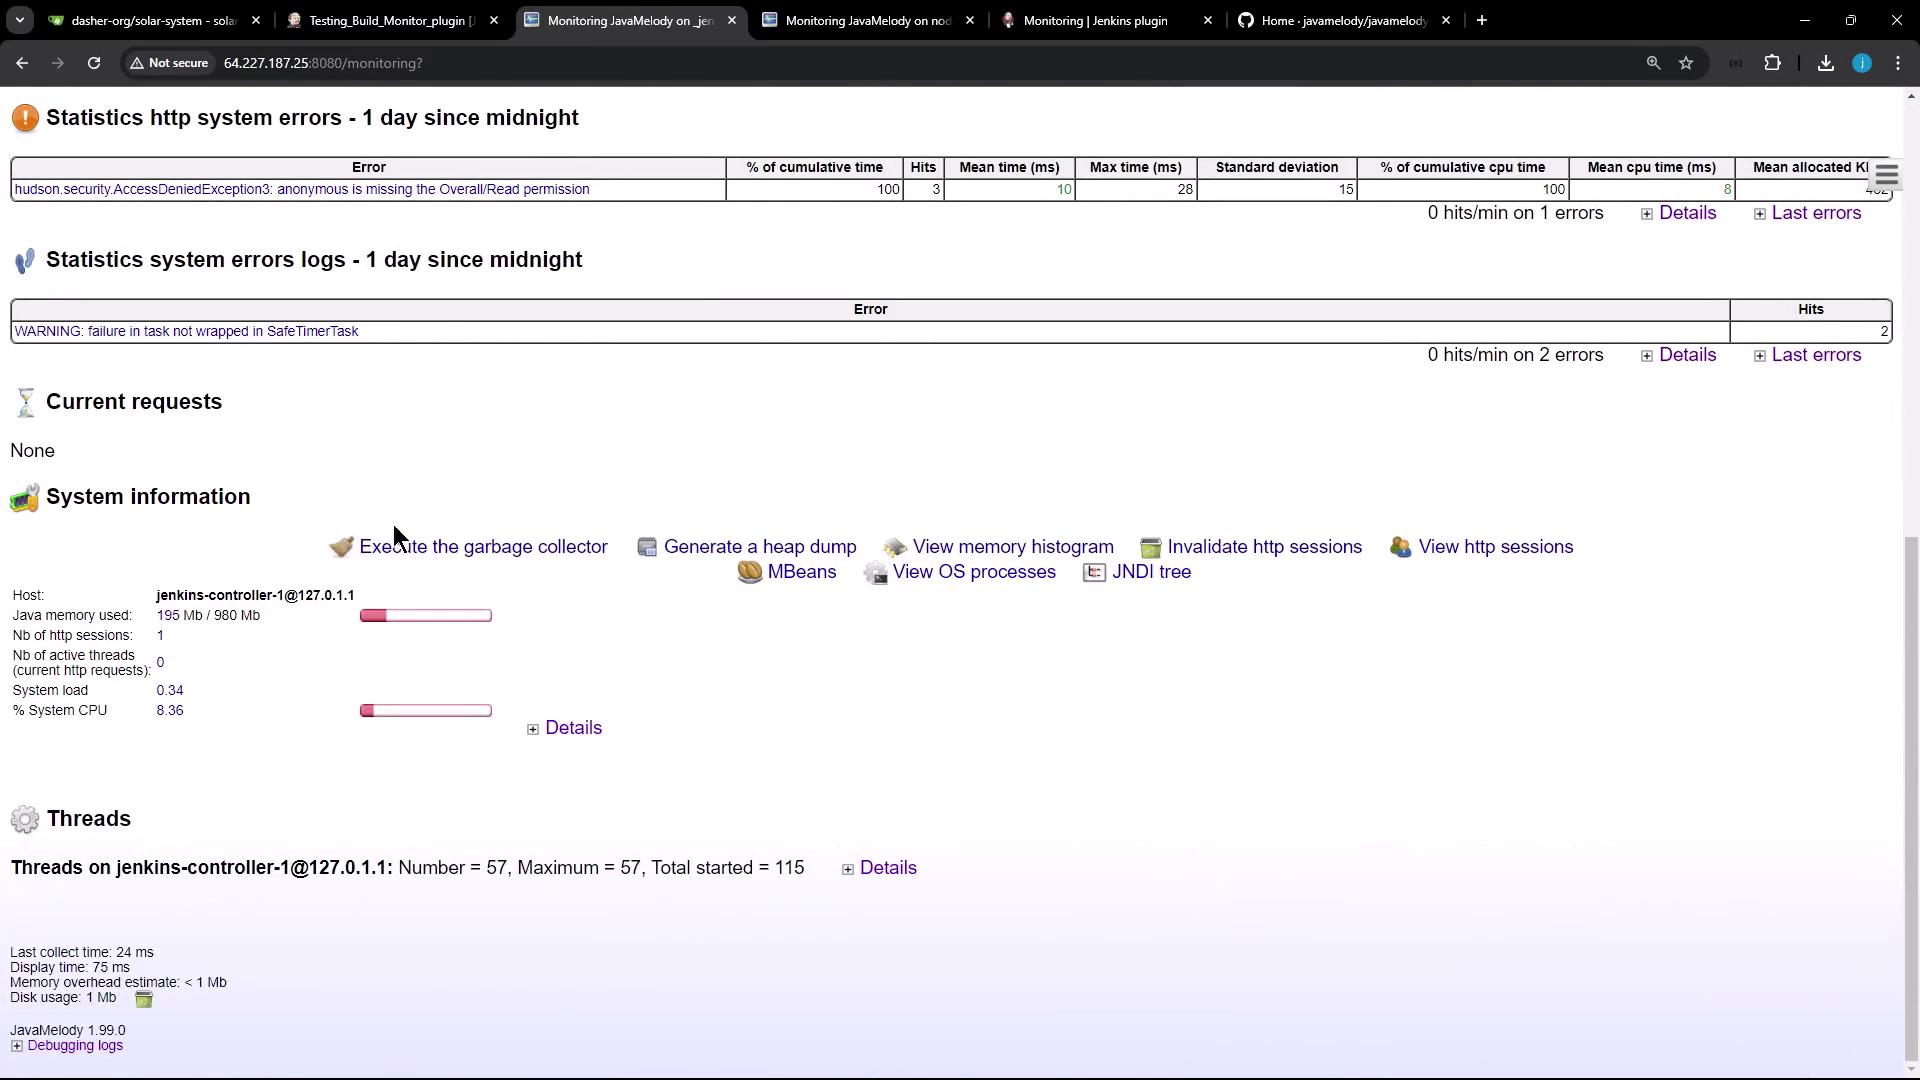The image size is (1920, 1080).
Task: Click the Java memory used progress bar
Action: pos(425,616)
